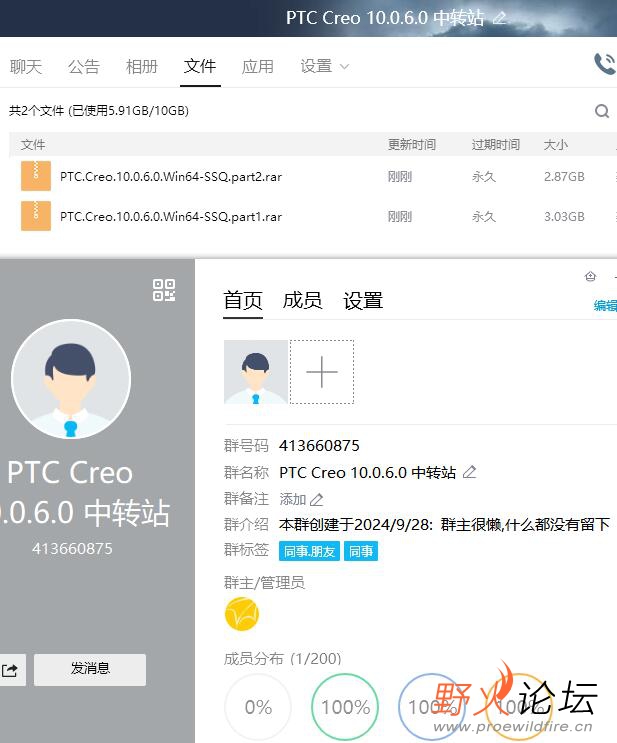Click the 同事.朋友 group tag
617x743 pixels.
[309, 551]
